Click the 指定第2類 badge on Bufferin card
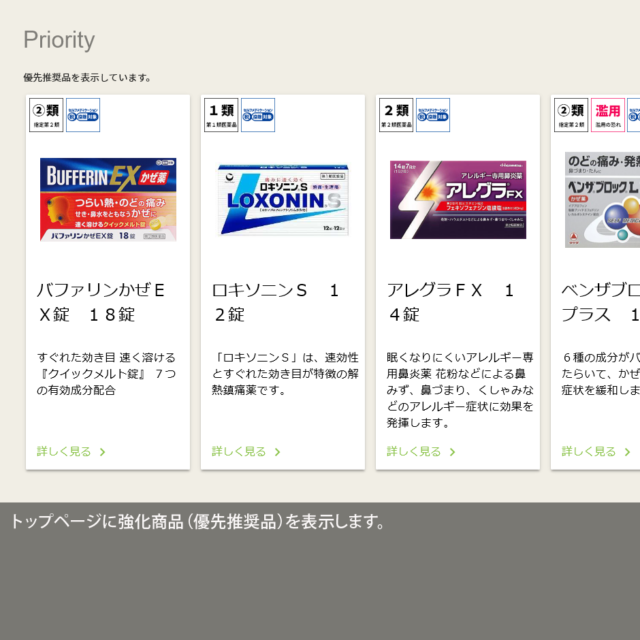This screenshot has width=640, height=640. tap(47, 115)
